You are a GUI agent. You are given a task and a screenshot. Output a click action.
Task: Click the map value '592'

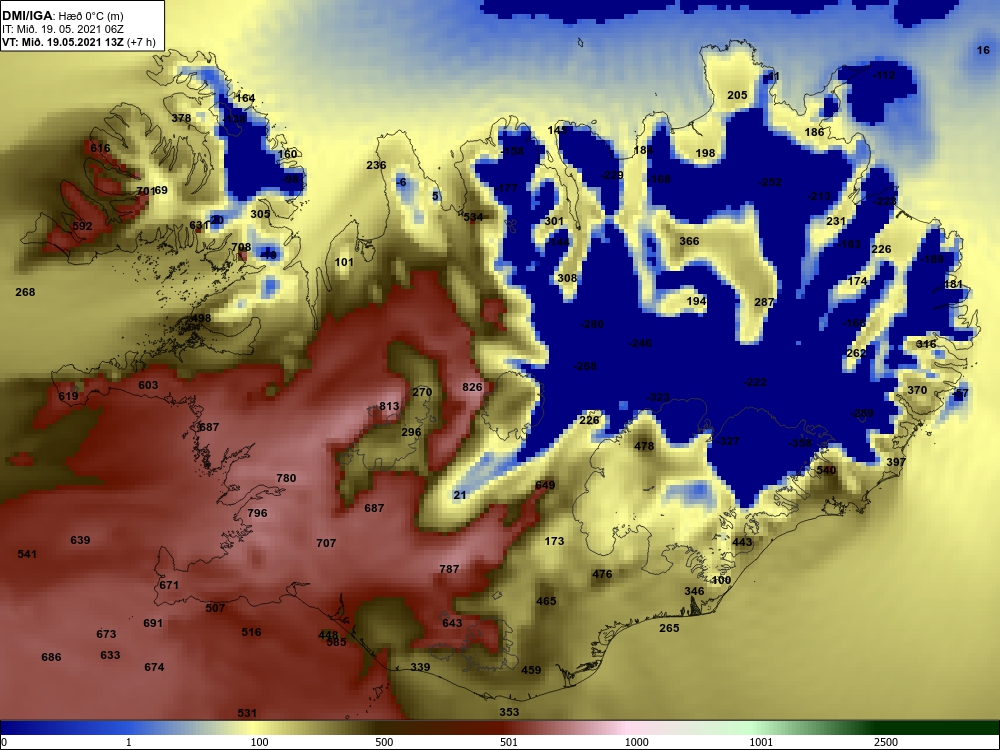[82, 226]
